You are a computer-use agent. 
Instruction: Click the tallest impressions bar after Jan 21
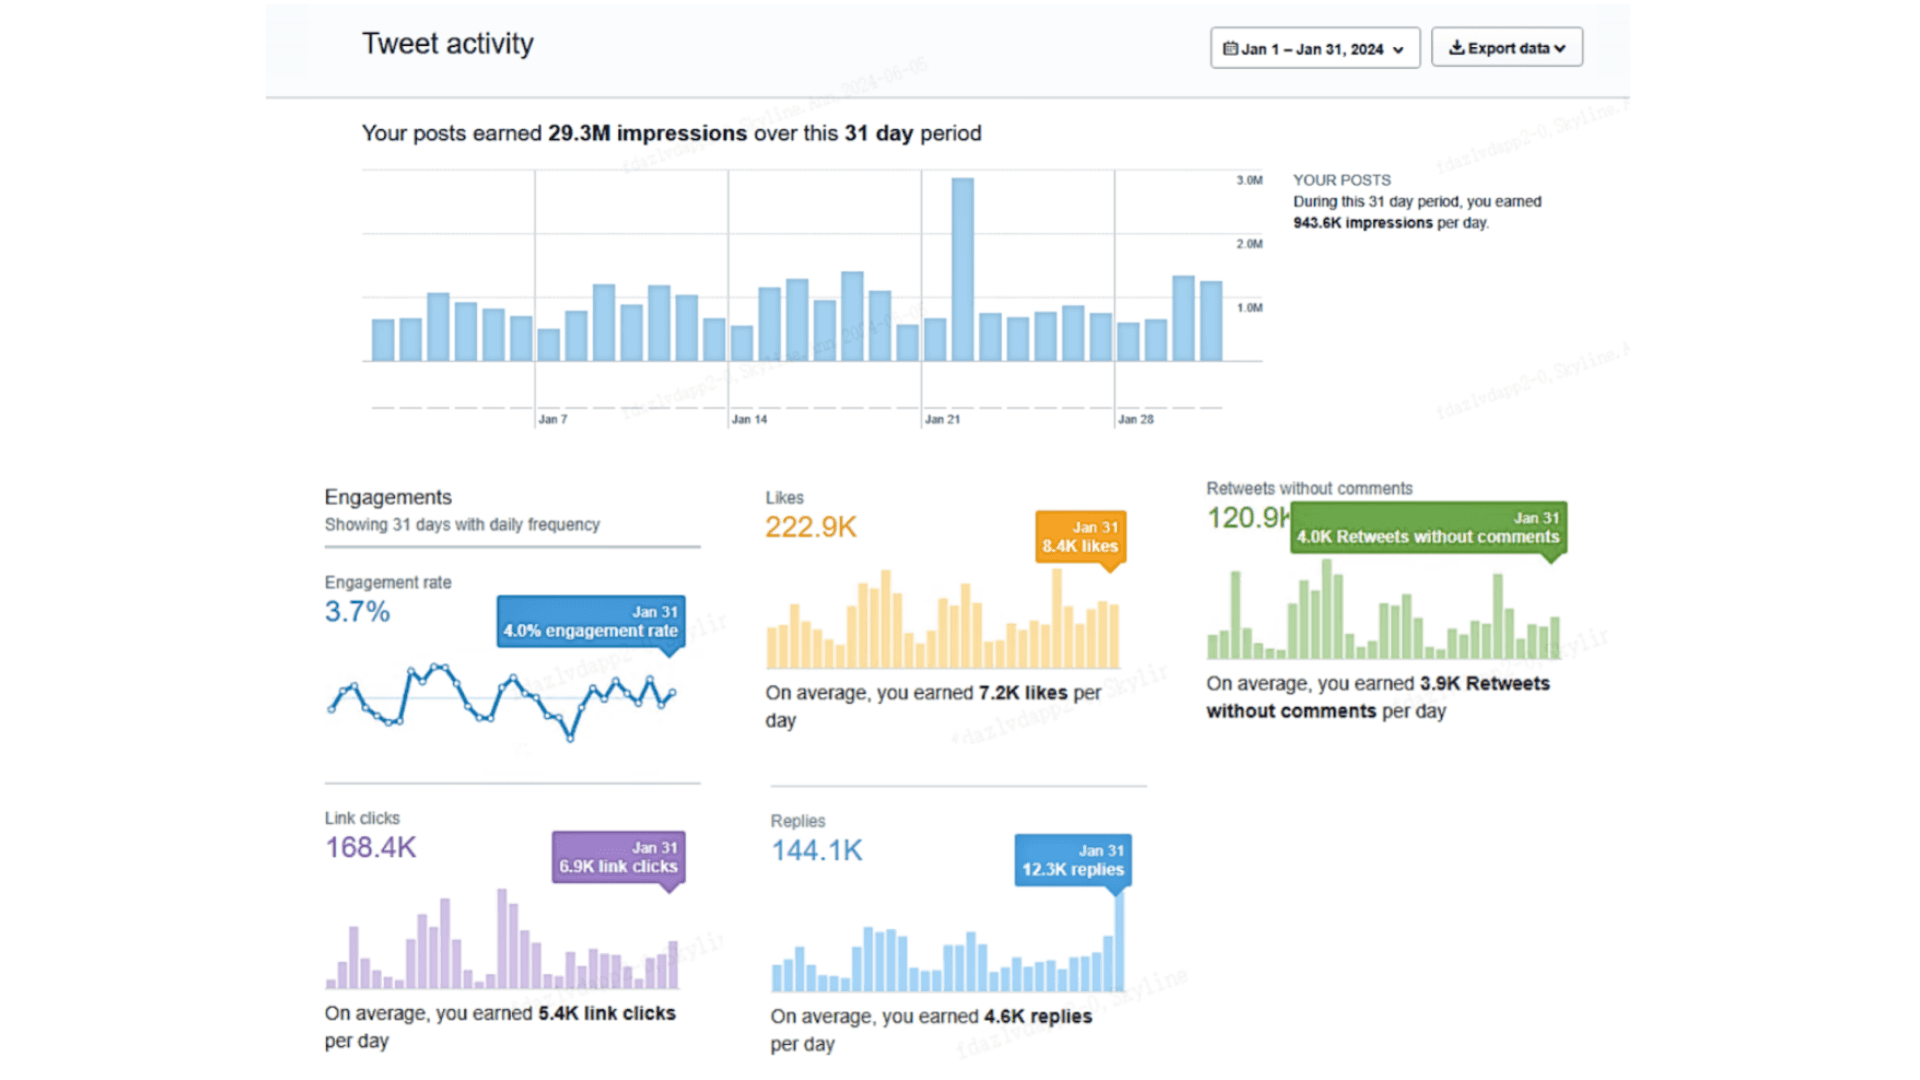click(x=962, y=270)
